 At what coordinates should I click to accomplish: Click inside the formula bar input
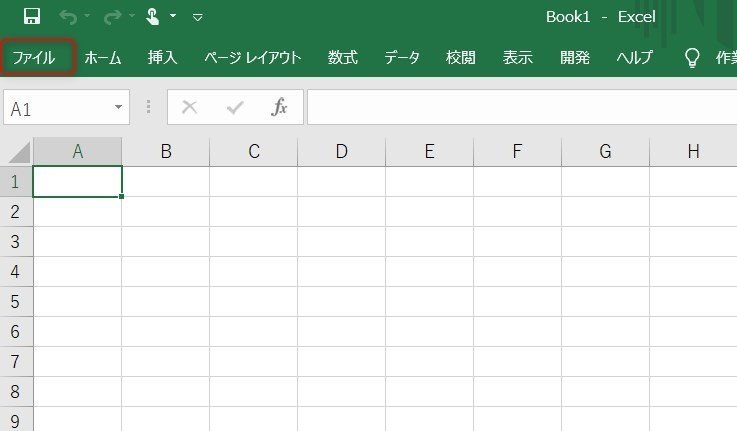[520, 108]
